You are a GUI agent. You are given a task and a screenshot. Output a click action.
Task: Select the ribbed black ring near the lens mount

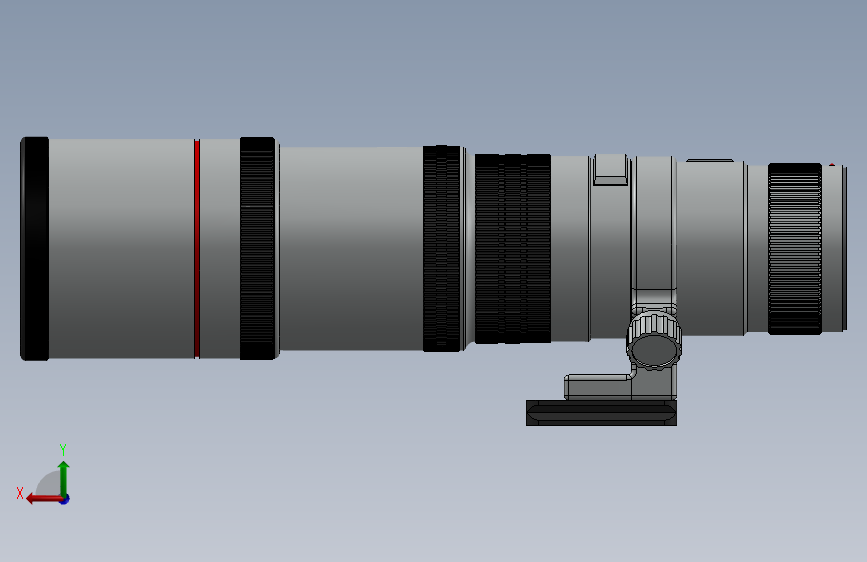[x=795, y=249]
